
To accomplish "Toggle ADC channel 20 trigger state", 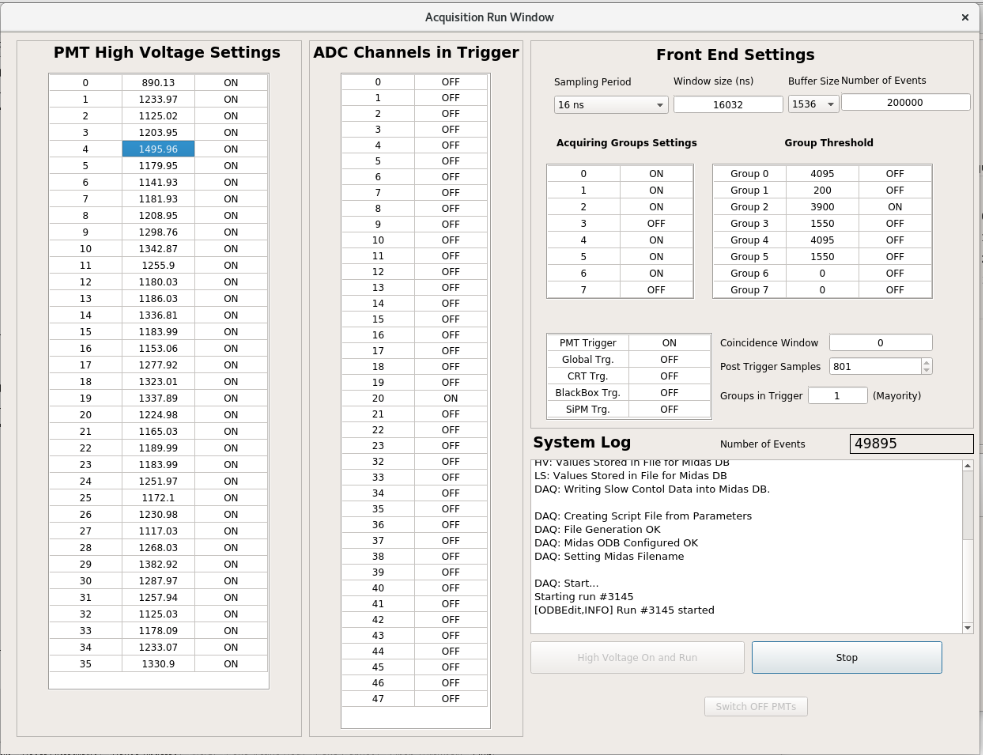I will click(450, 398).
